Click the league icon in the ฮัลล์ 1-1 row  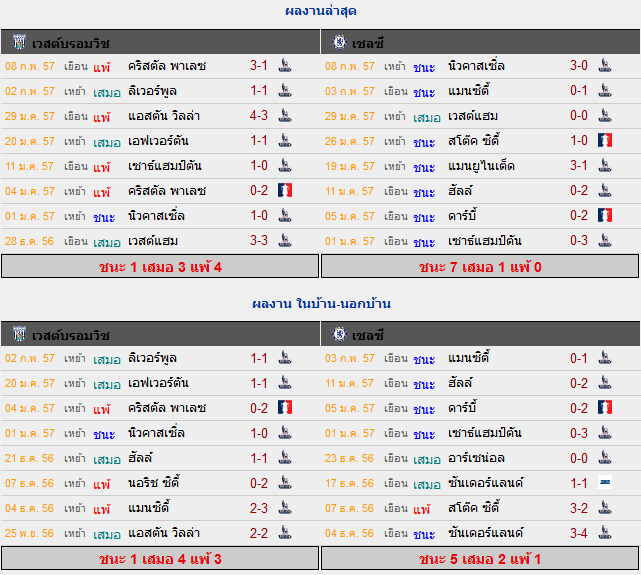(x=285, y=458)
